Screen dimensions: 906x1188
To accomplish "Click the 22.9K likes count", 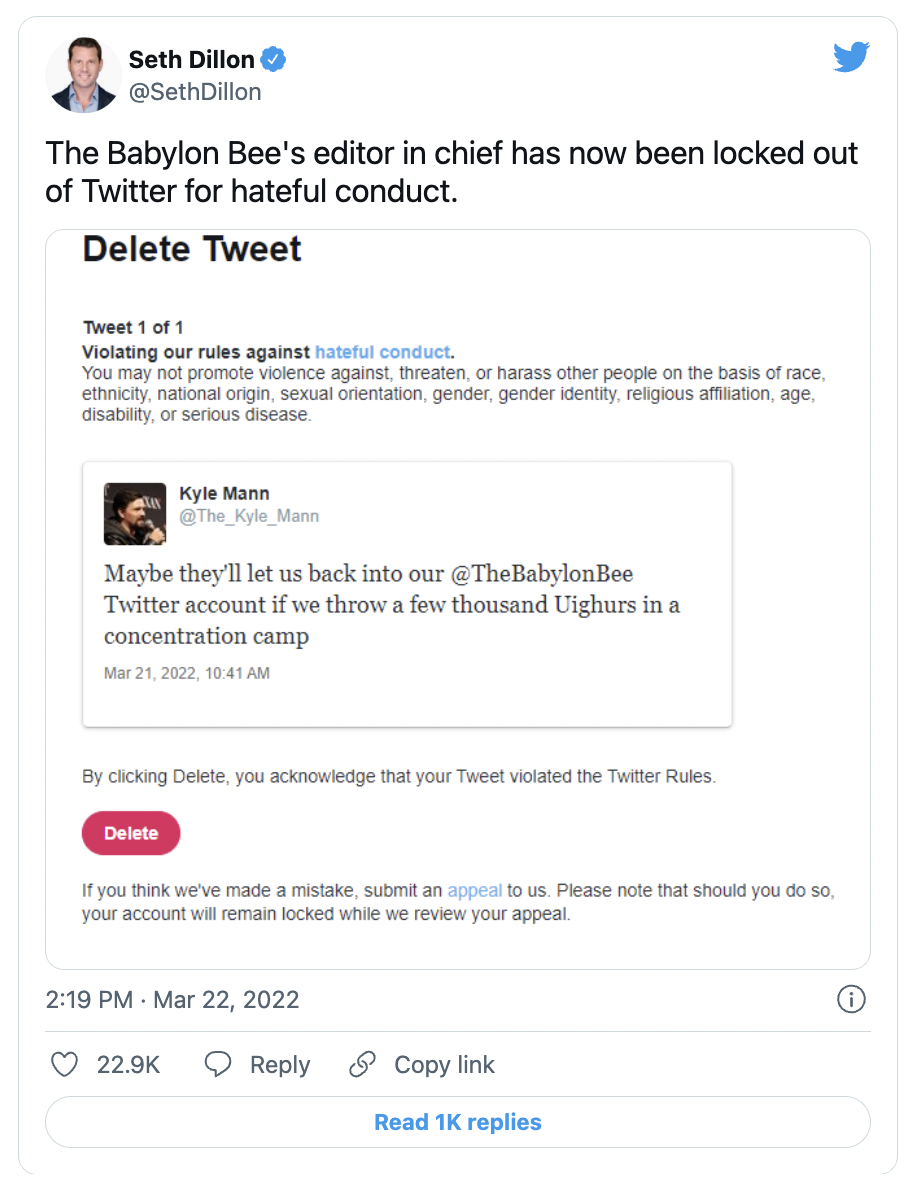I will point(128,1065).
